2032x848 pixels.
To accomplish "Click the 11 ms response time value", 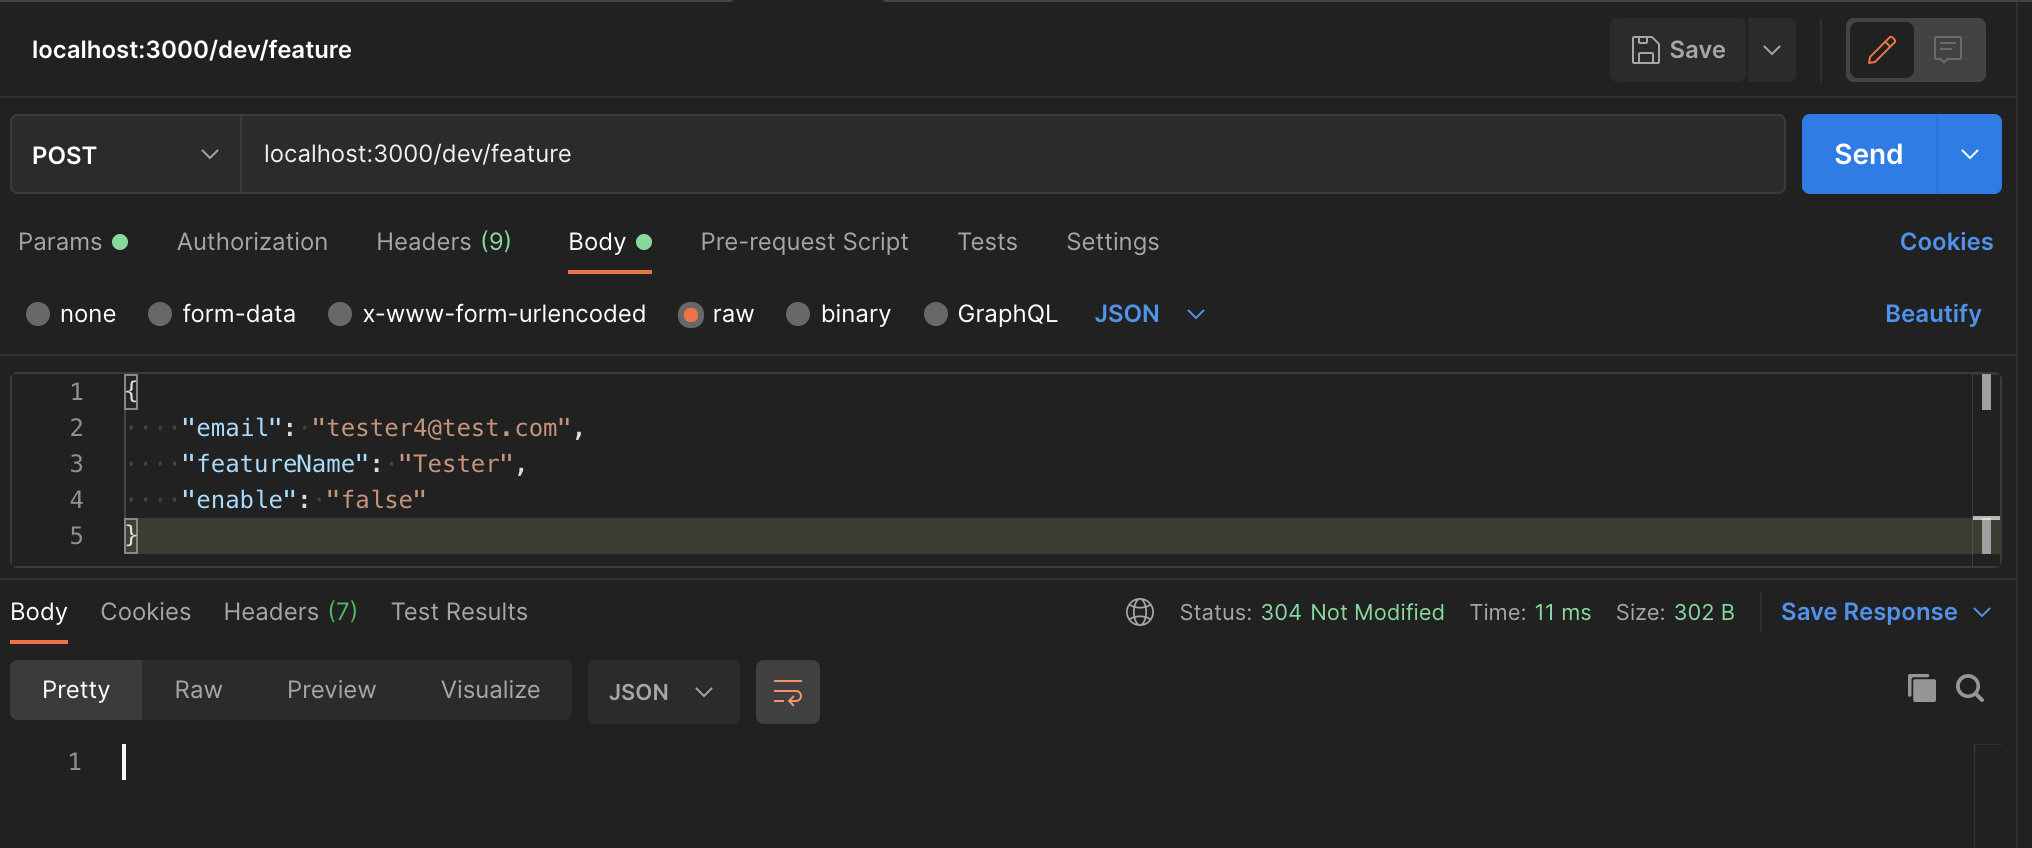I will 1562,612.
